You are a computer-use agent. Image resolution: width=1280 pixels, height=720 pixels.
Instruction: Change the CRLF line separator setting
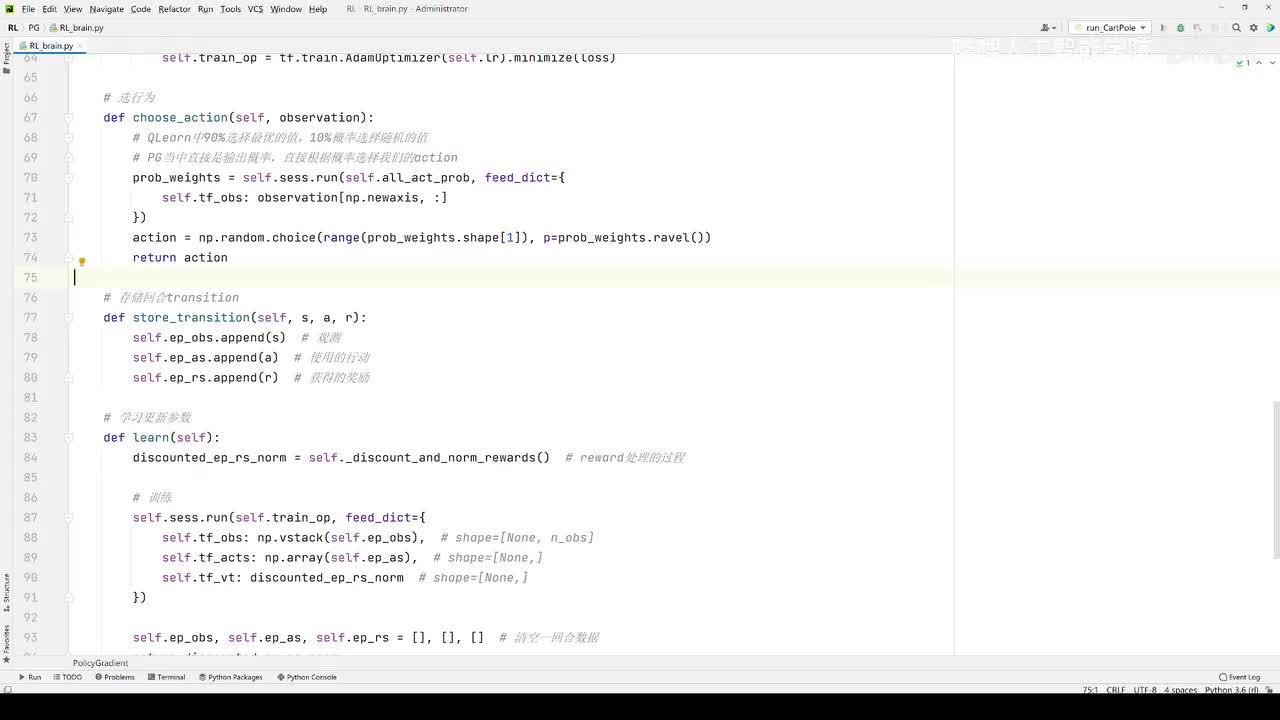[x=1116, y=690]
